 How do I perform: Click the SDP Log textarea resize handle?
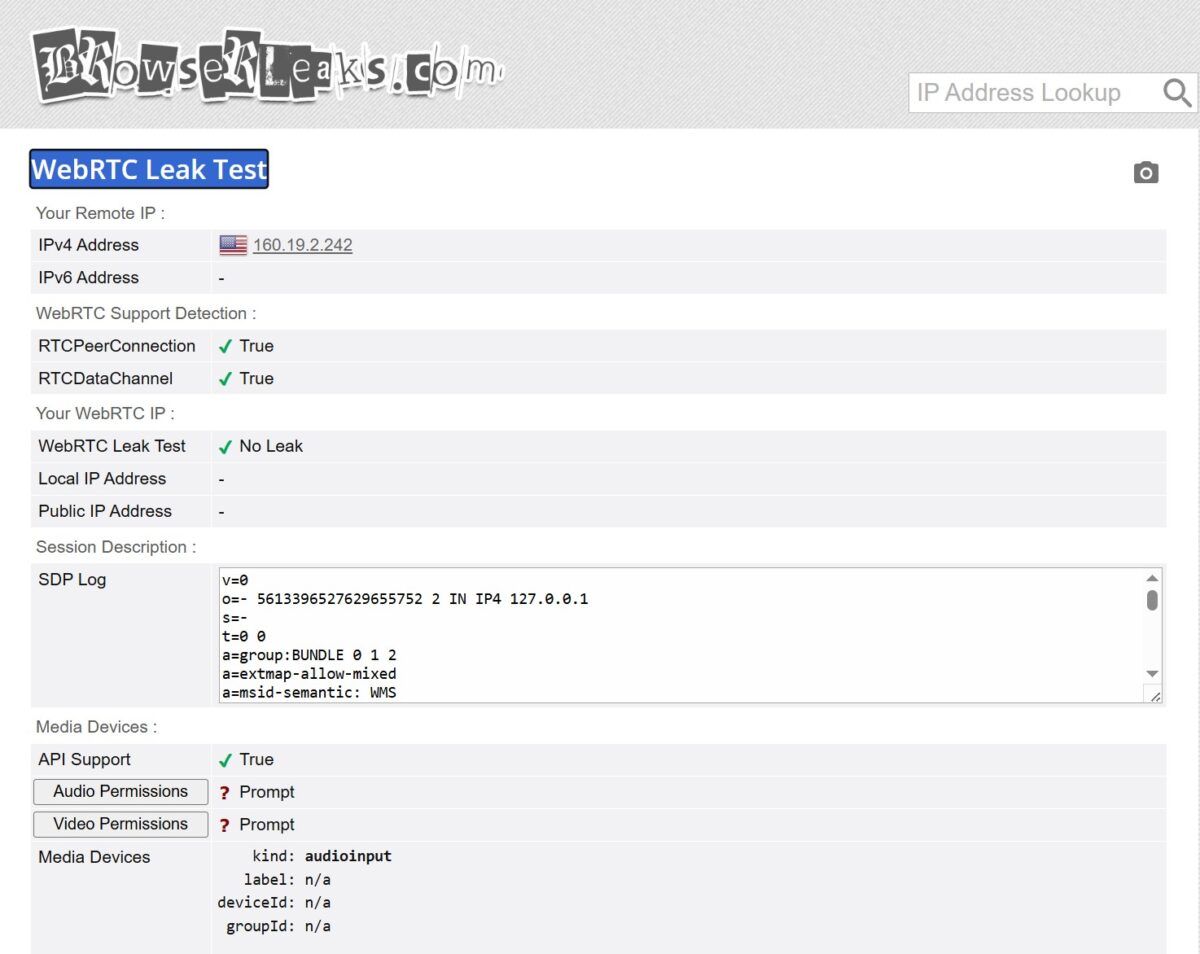click(1154, 695)
